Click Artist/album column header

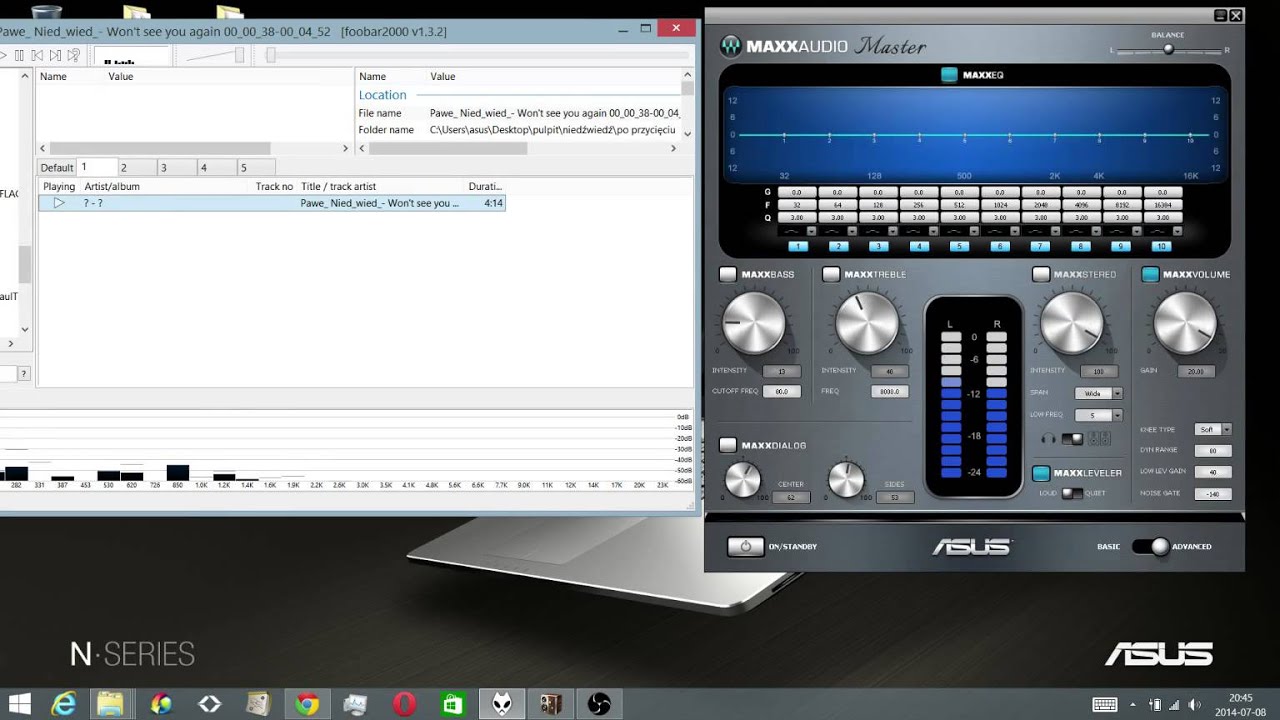165,186
